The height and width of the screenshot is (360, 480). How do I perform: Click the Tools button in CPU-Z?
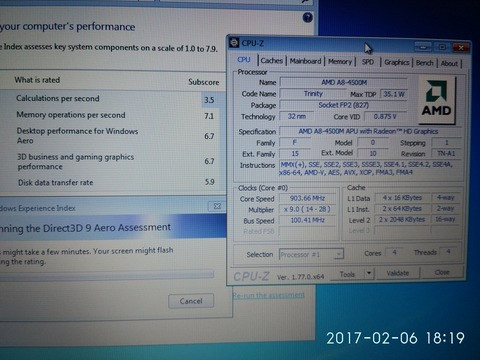click(x=347, y=274)
